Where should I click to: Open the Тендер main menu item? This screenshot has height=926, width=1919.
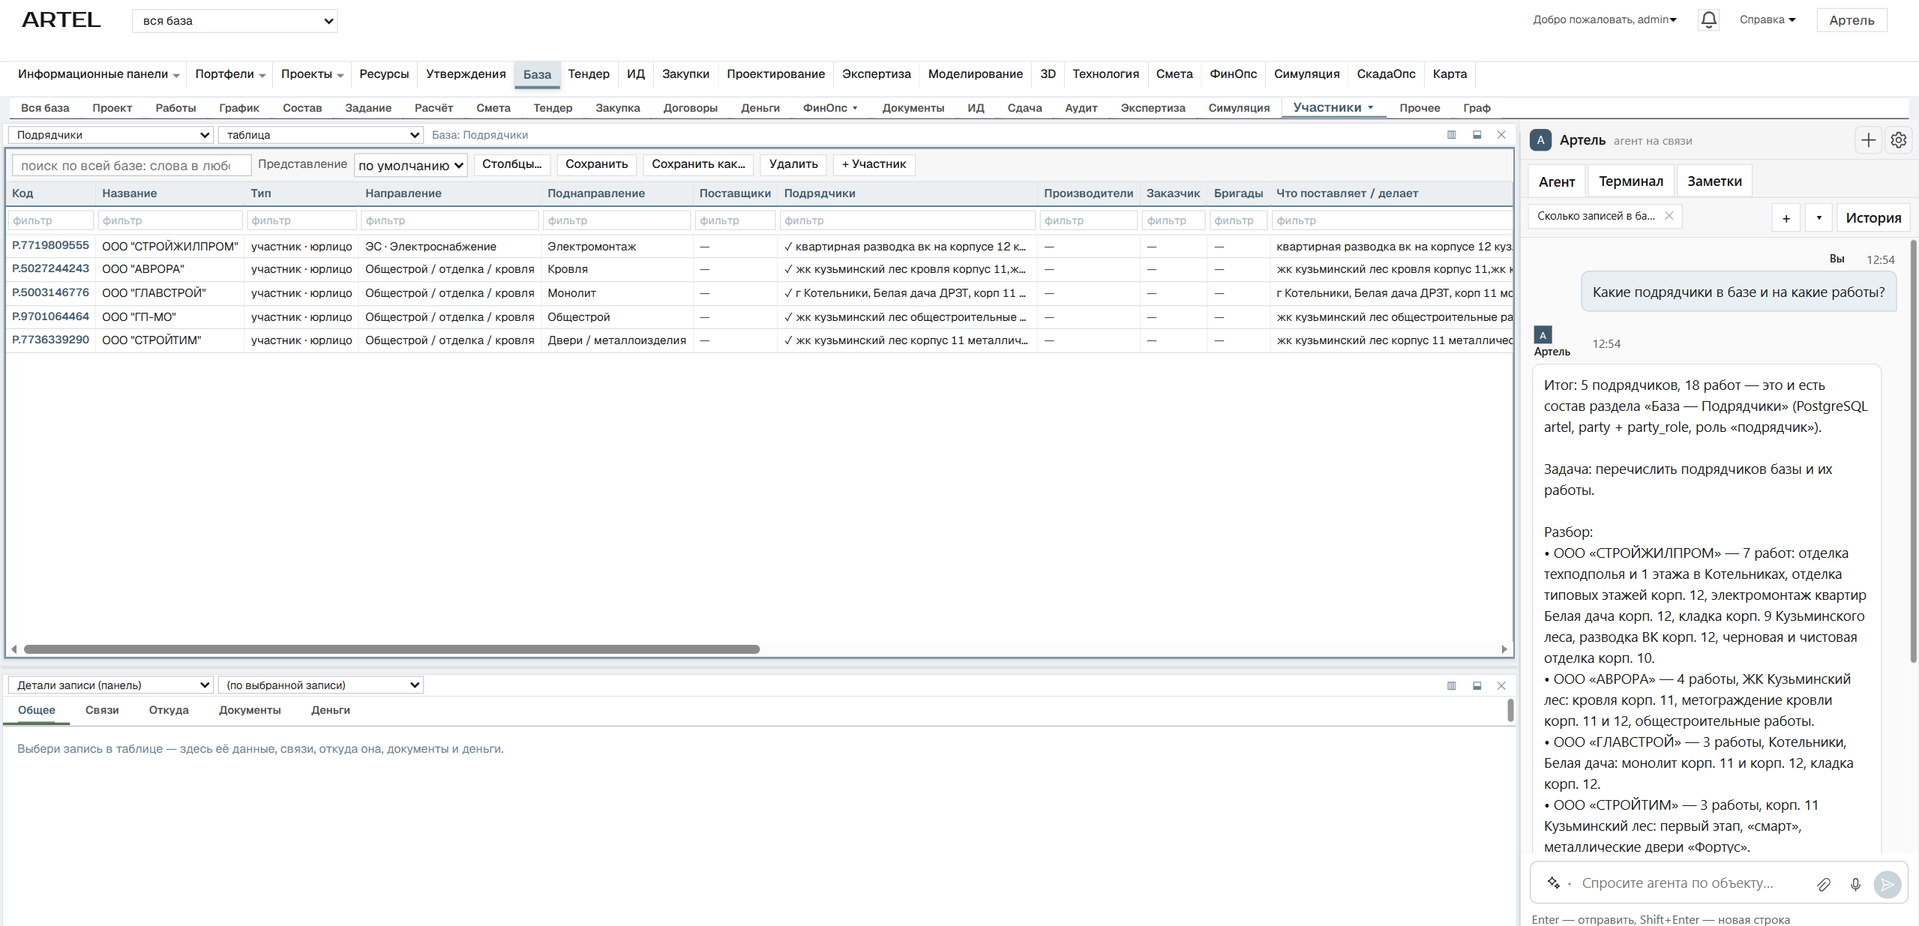coord(589,74)
